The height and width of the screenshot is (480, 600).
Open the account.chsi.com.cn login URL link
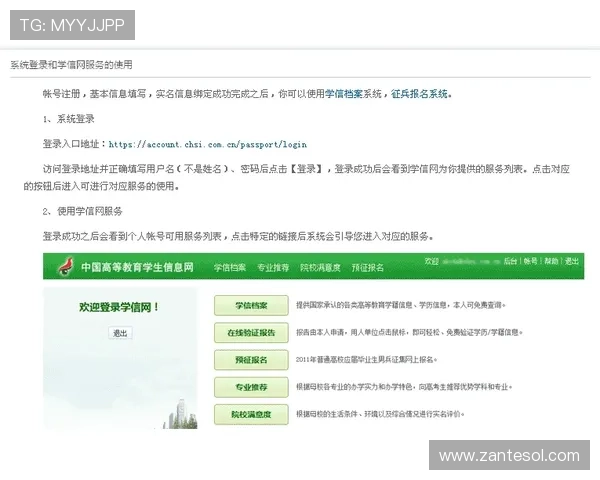point(208,144)
